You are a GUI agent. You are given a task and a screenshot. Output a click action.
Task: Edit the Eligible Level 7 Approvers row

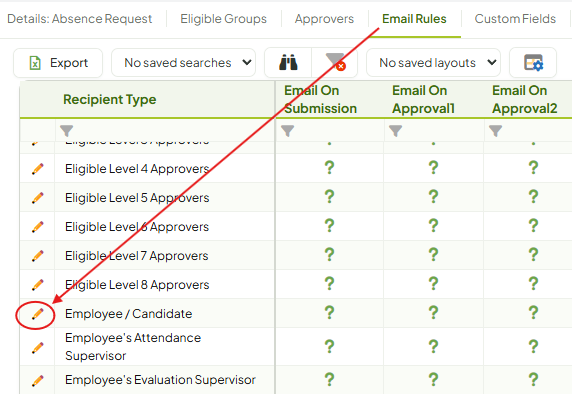pyautogui.click(x=38, y=256)
